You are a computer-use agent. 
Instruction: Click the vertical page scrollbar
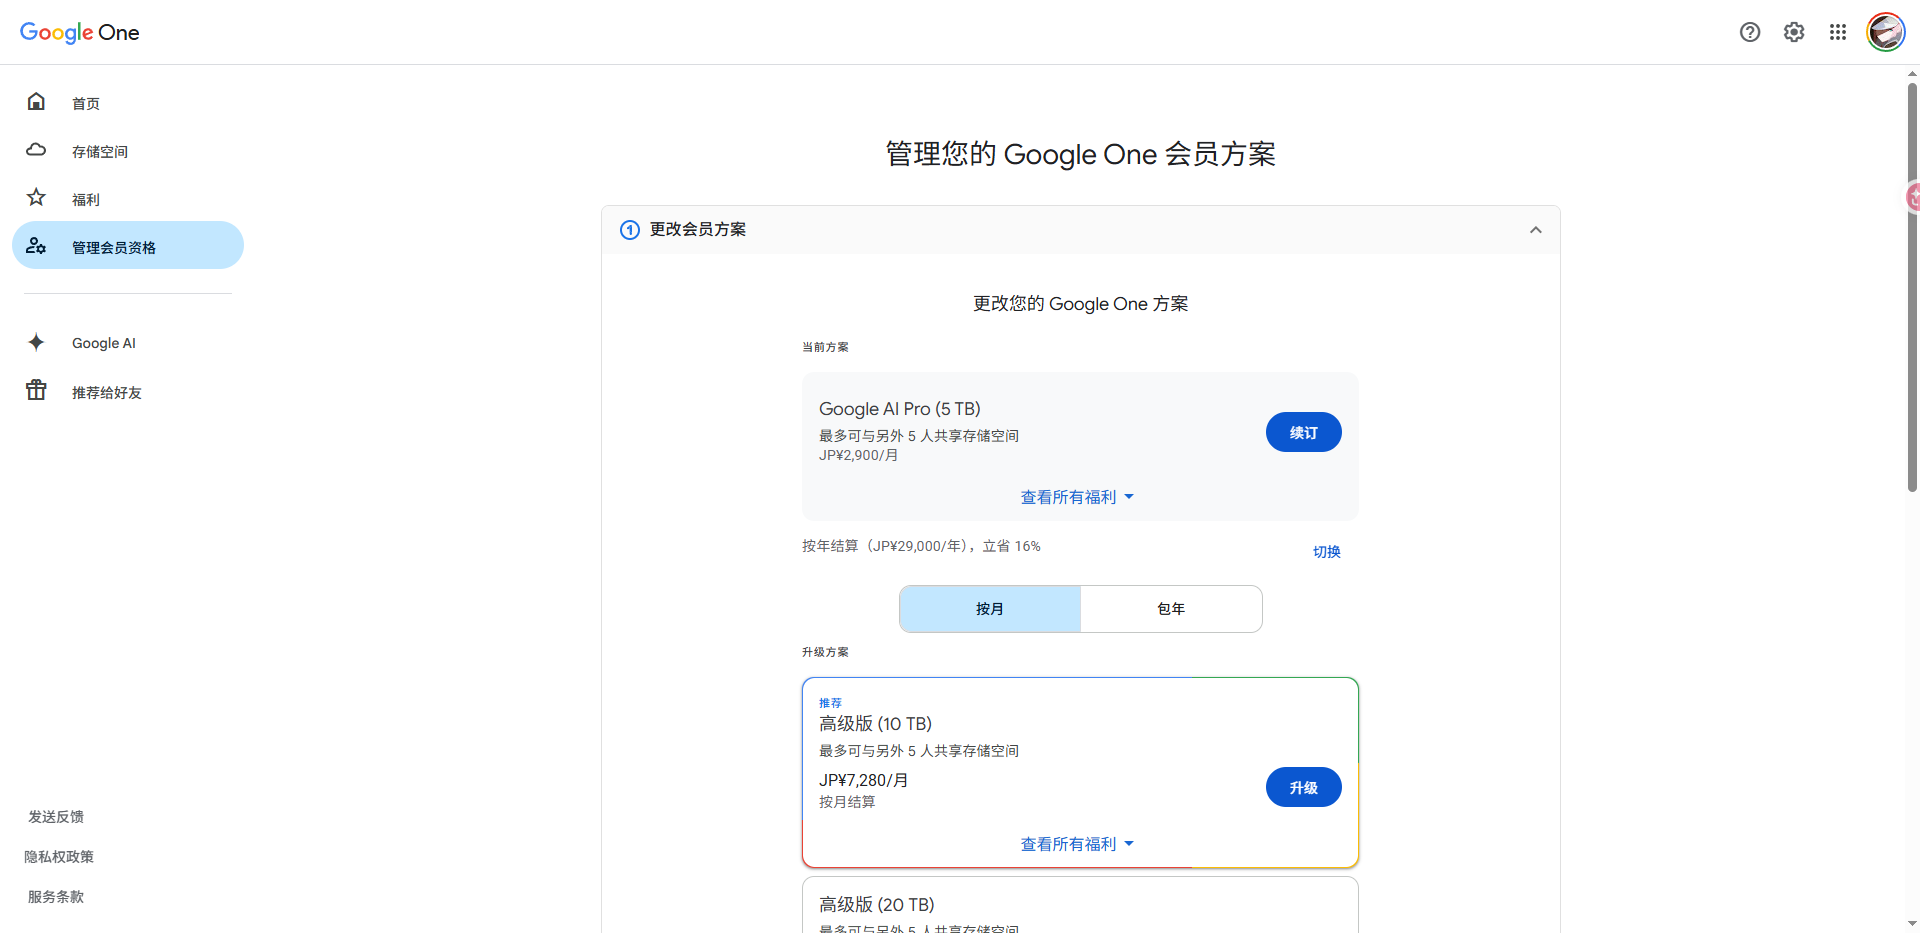click(x=1912, y=288)
